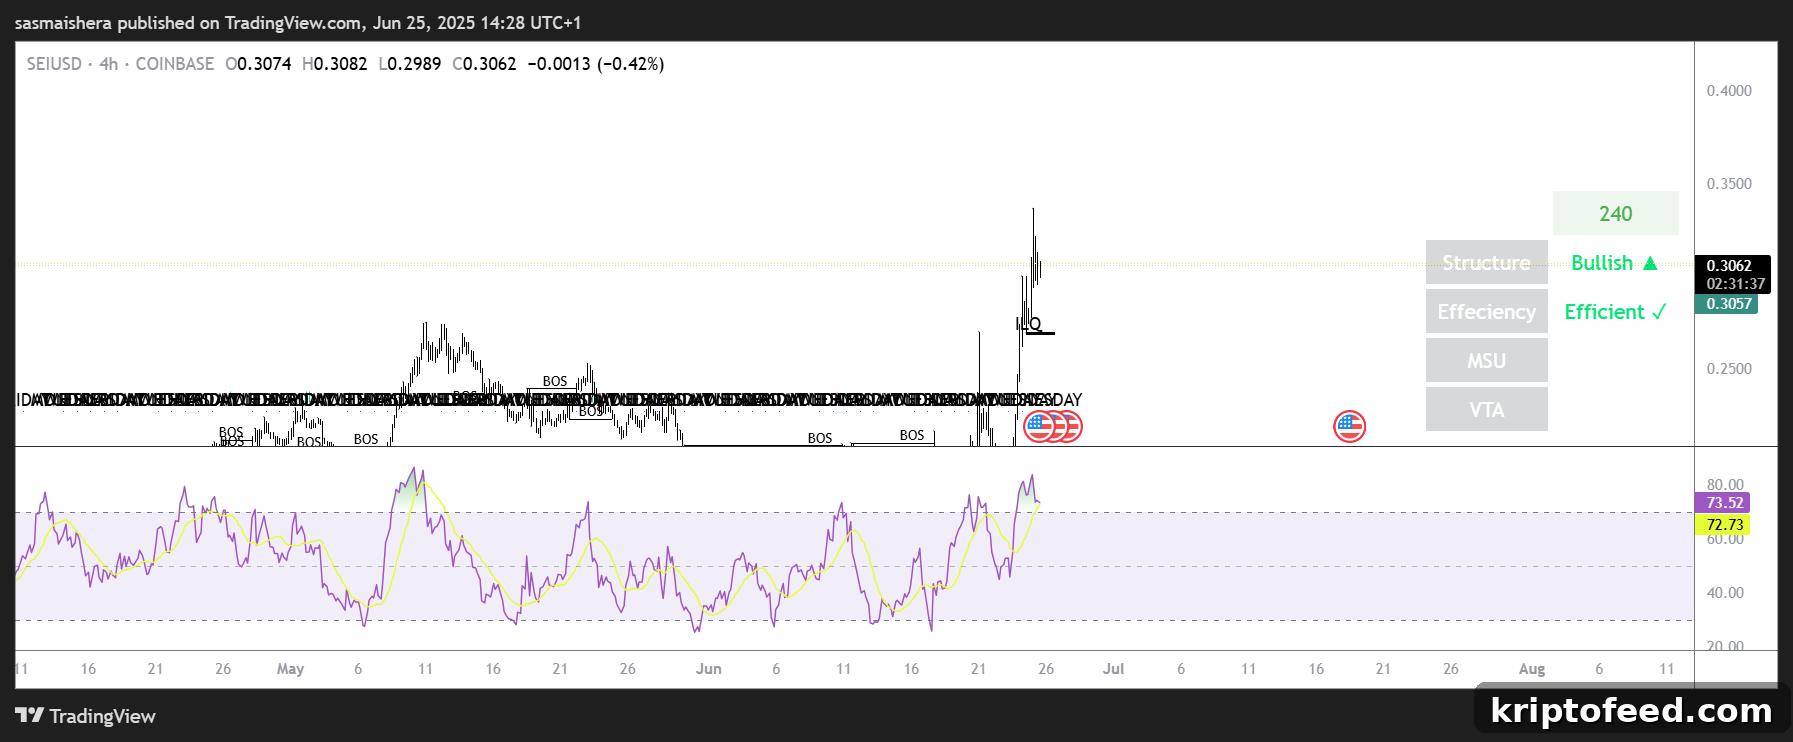The height and width of the screenshot is (742, 1793).
Task: Click the lone US flag event marker near July
Action: coord(1349,427)
